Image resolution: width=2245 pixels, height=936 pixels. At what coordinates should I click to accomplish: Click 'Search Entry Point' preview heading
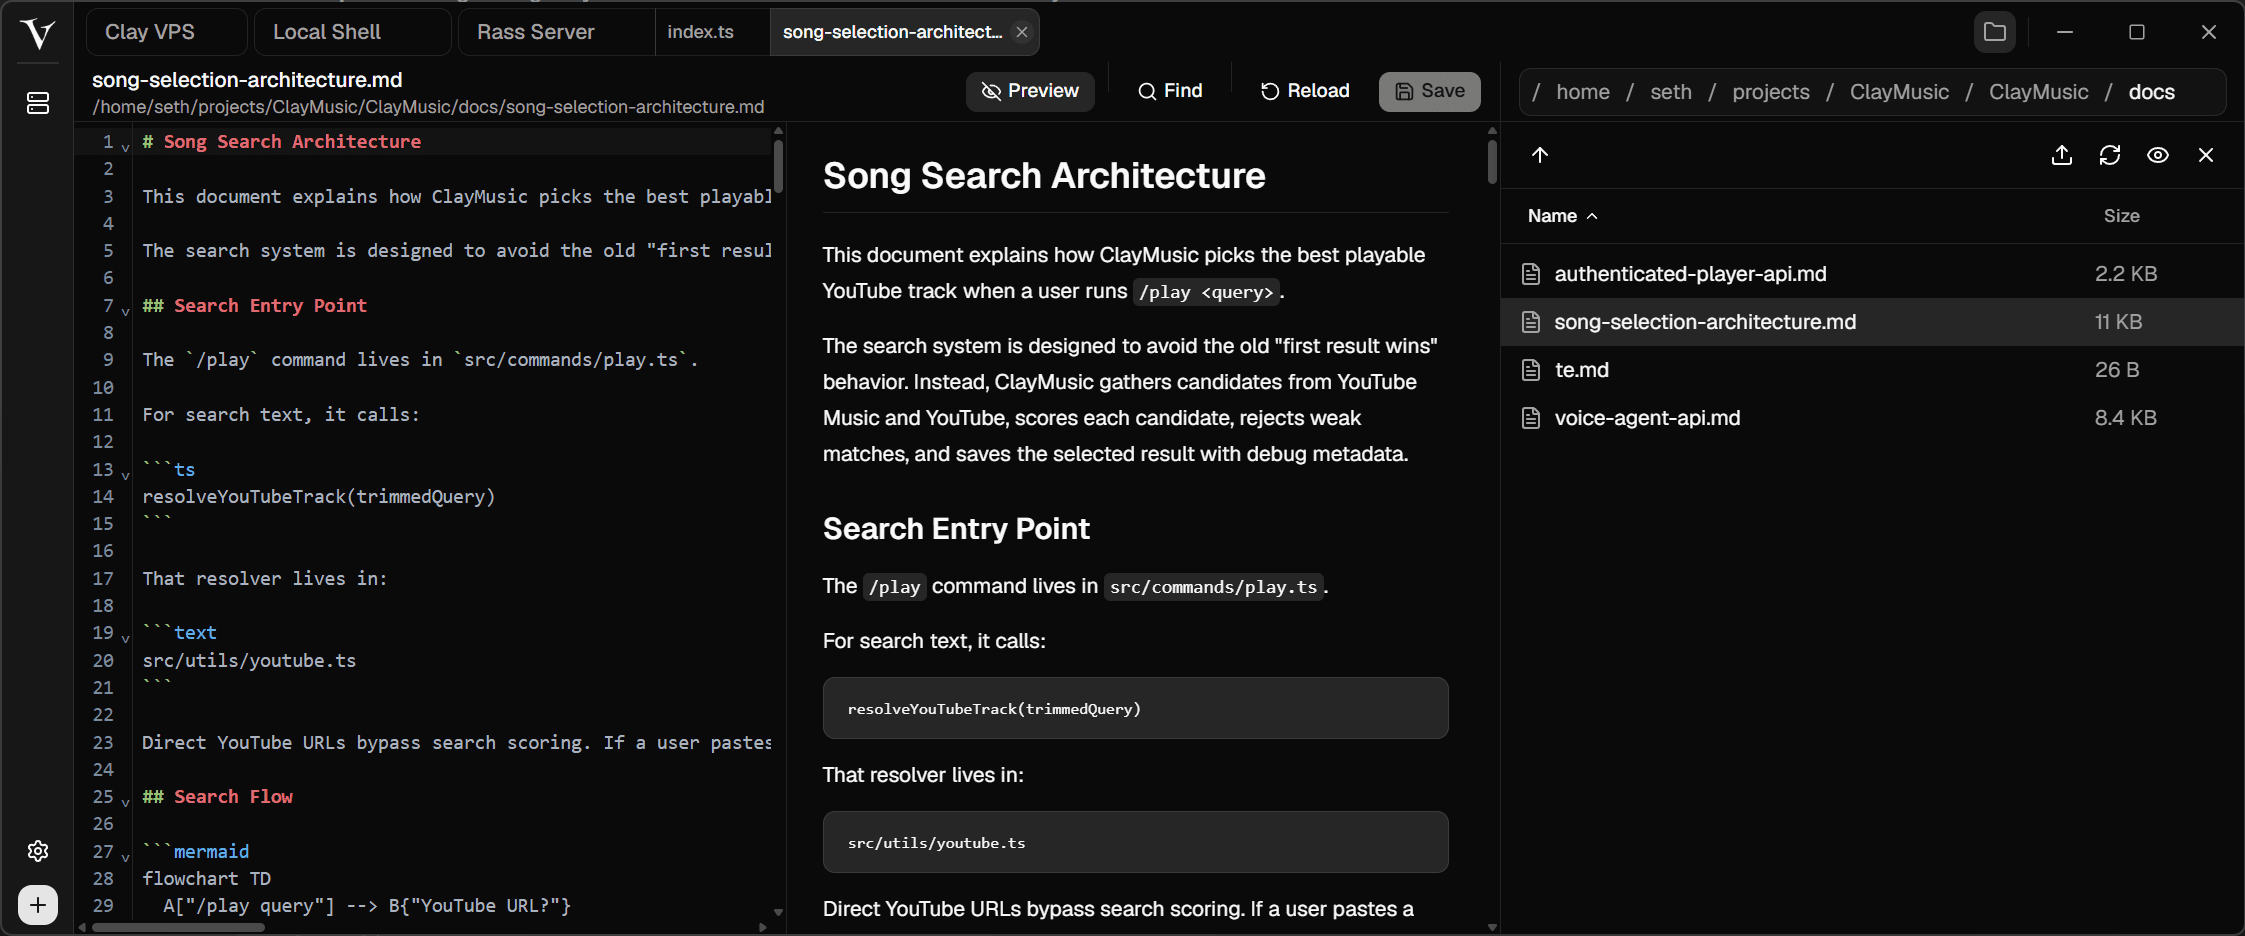point(956,529)
